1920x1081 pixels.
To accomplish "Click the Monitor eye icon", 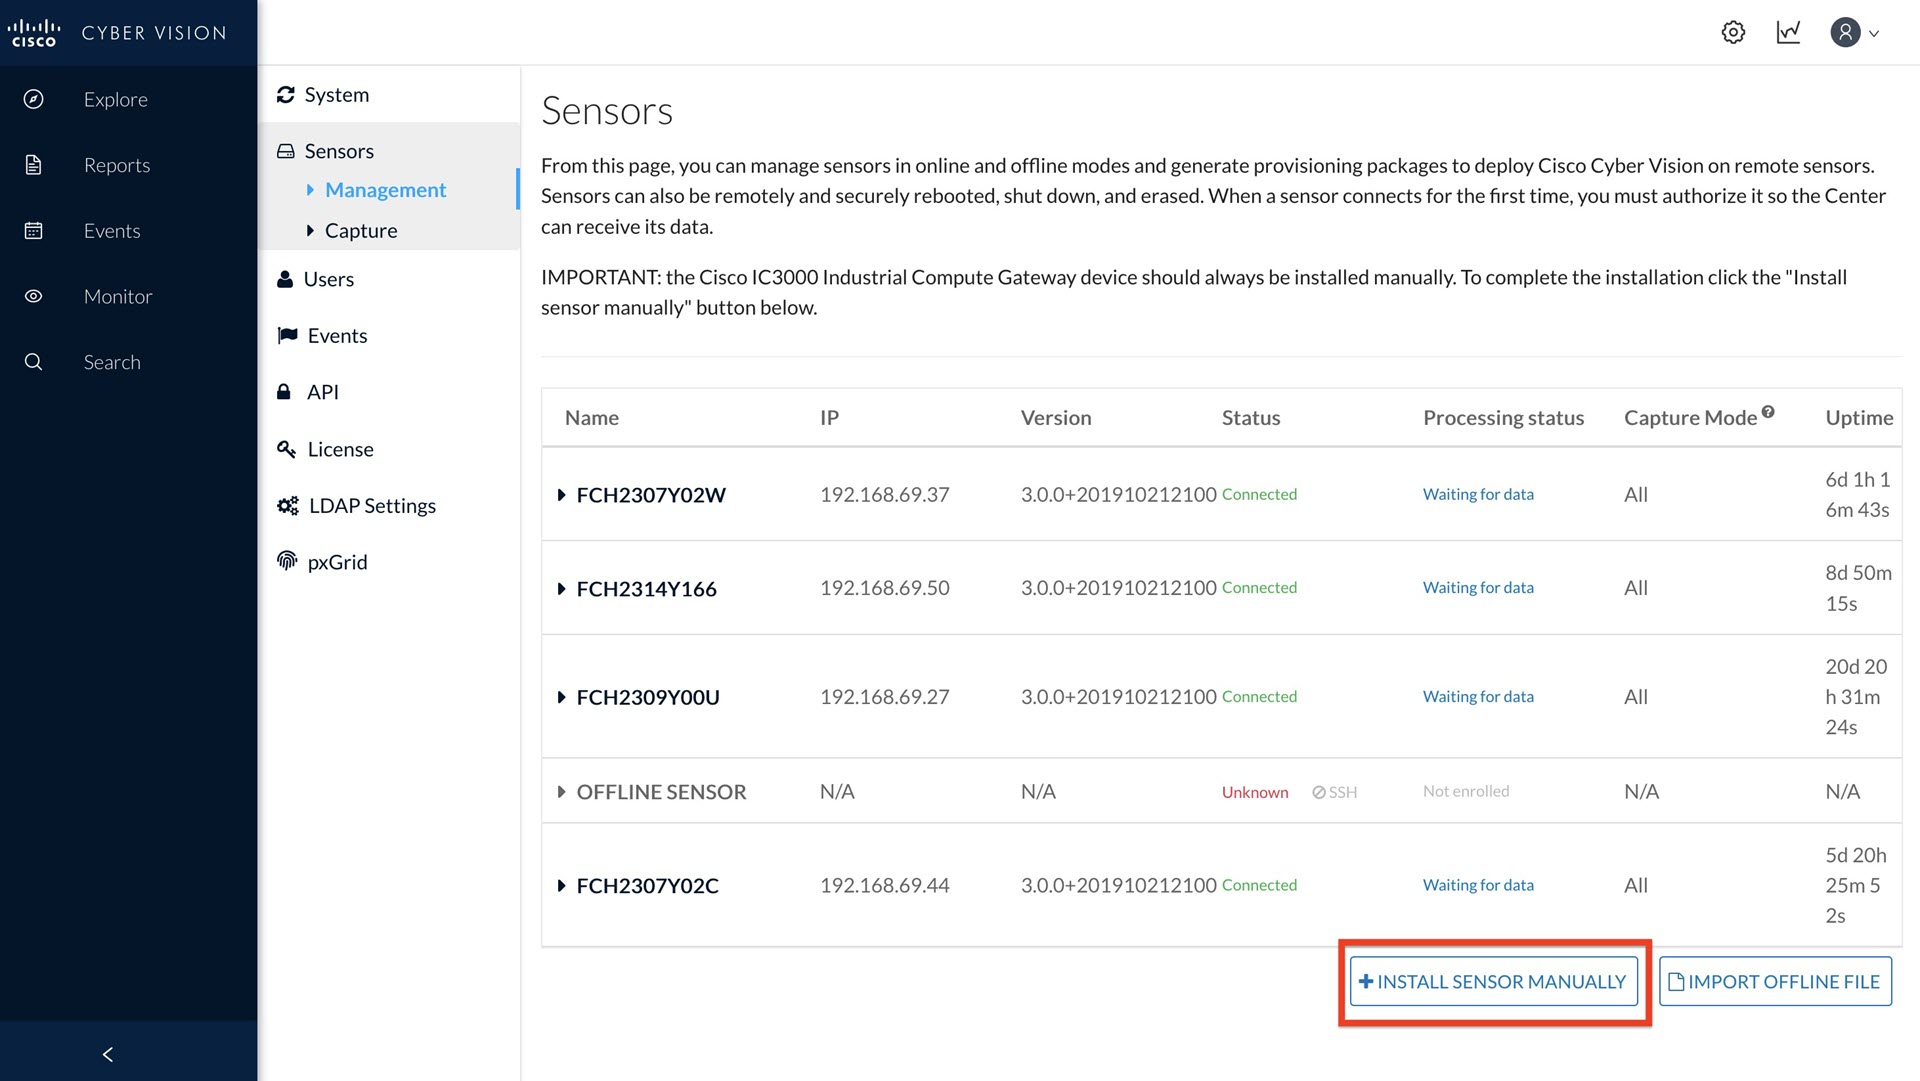I will pyautogui.click(x=33, y=296).
